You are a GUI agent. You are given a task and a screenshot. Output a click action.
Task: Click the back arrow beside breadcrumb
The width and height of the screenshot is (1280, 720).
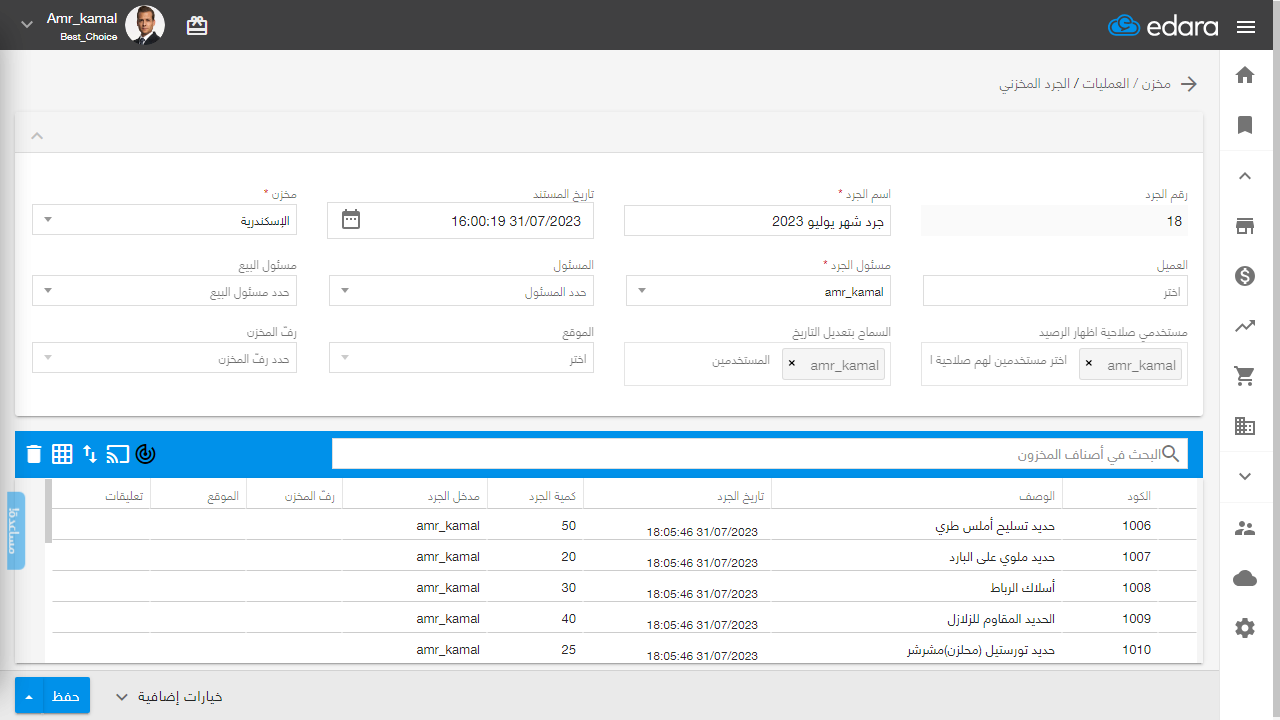coord(1189,84)
